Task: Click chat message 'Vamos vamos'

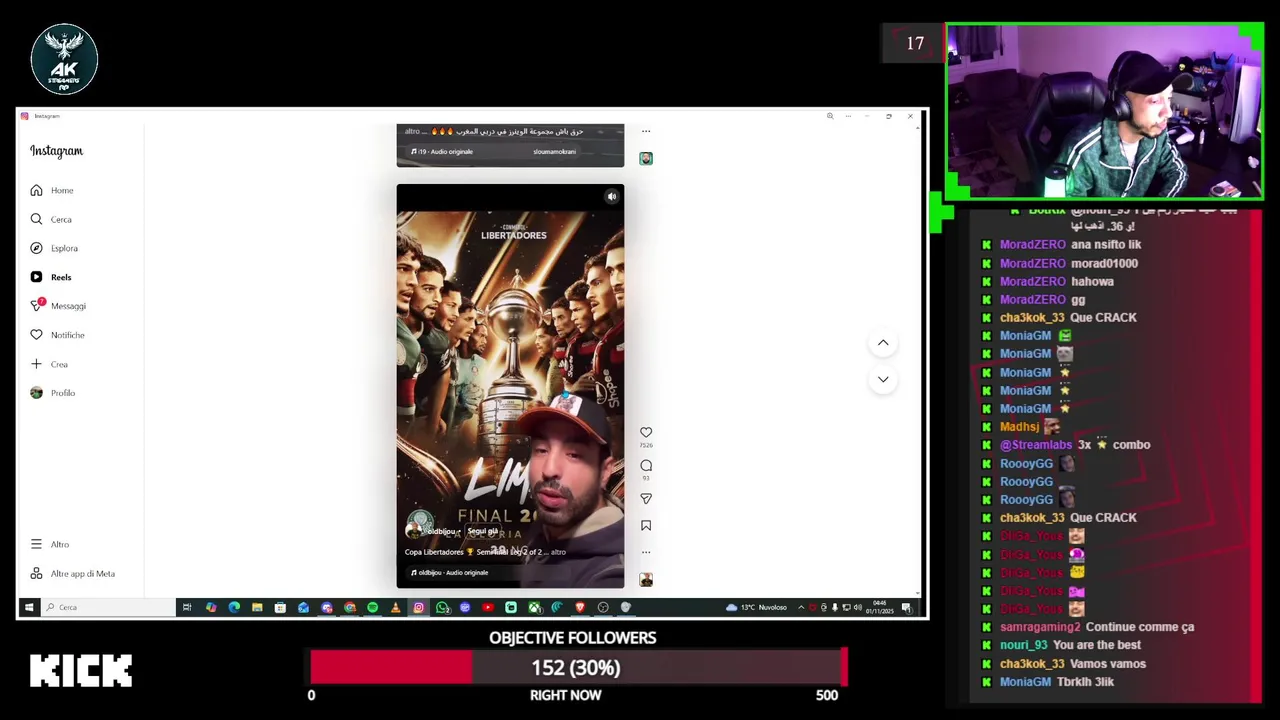Action: click(1108, 664)
